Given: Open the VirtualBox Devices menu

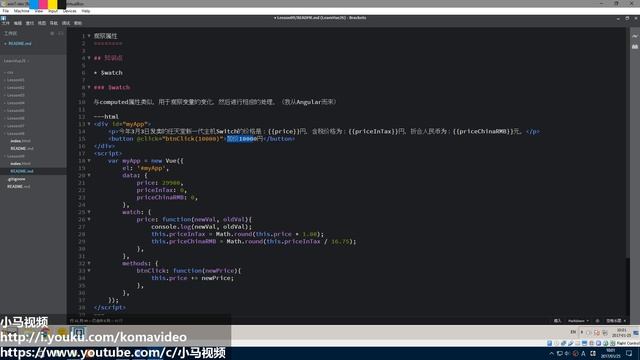Looking at the screenshot, I should pos(69,11).
